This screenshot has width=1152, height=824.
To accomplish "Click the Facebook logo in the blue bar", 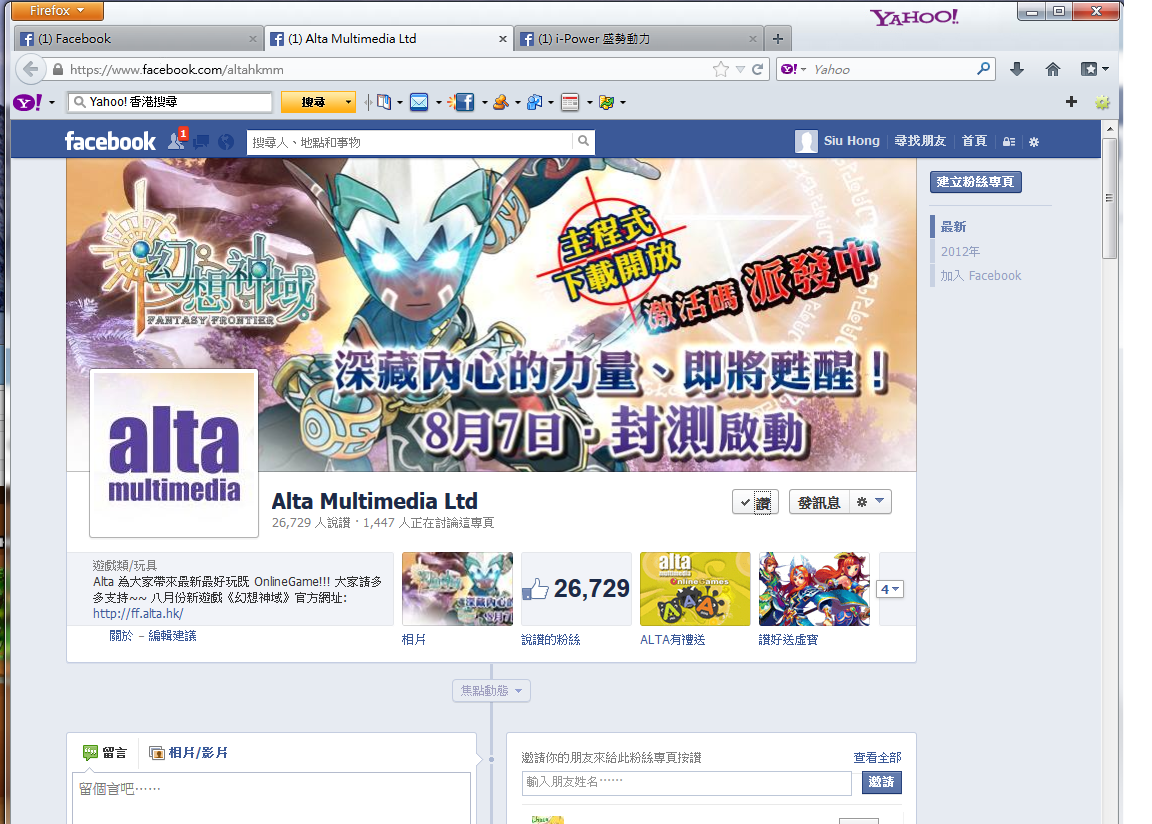I will point(110,141).
